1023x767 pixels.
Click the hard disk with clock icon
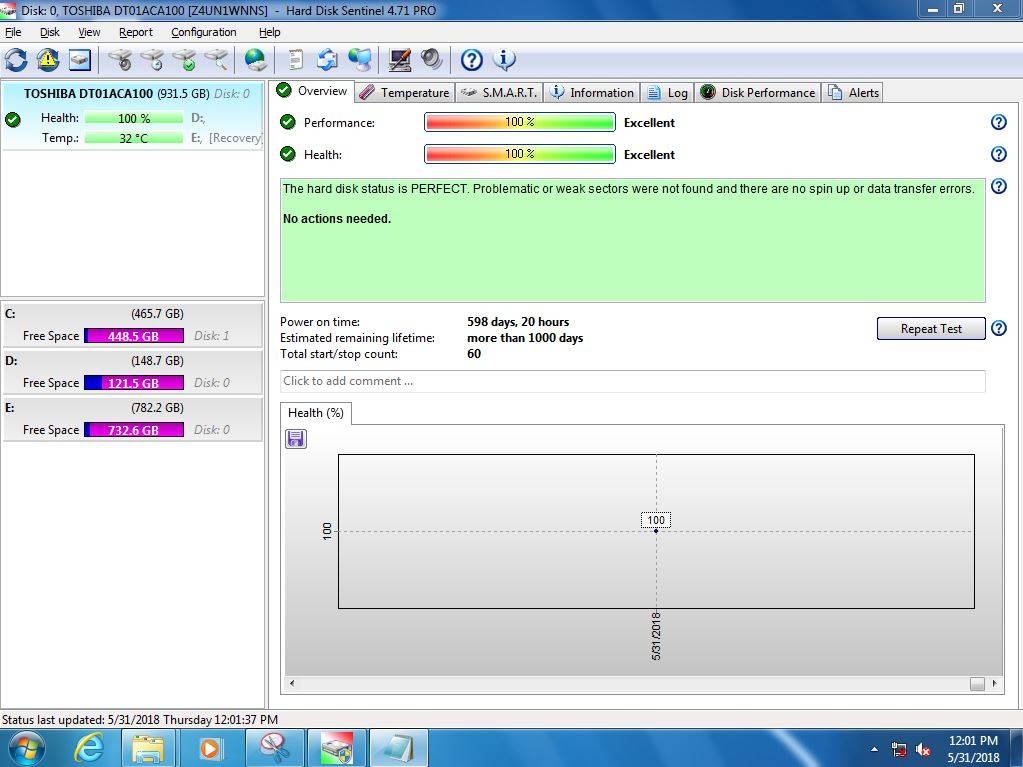pyautogui.click(x=152, y=60)
